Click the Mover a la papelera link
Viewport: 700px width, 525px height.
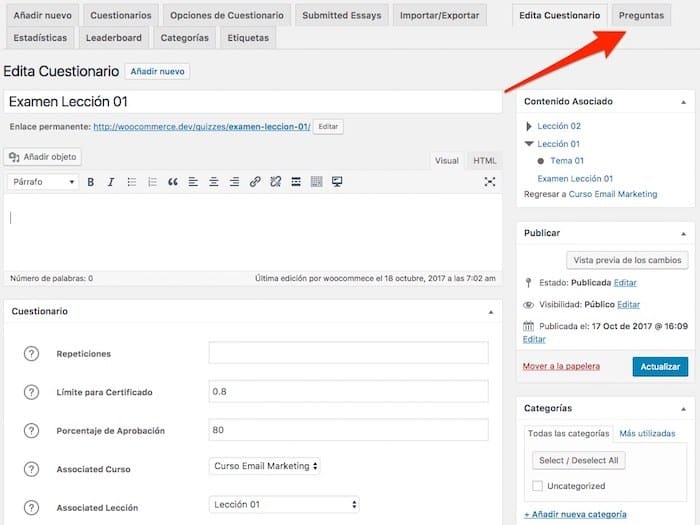561,367
